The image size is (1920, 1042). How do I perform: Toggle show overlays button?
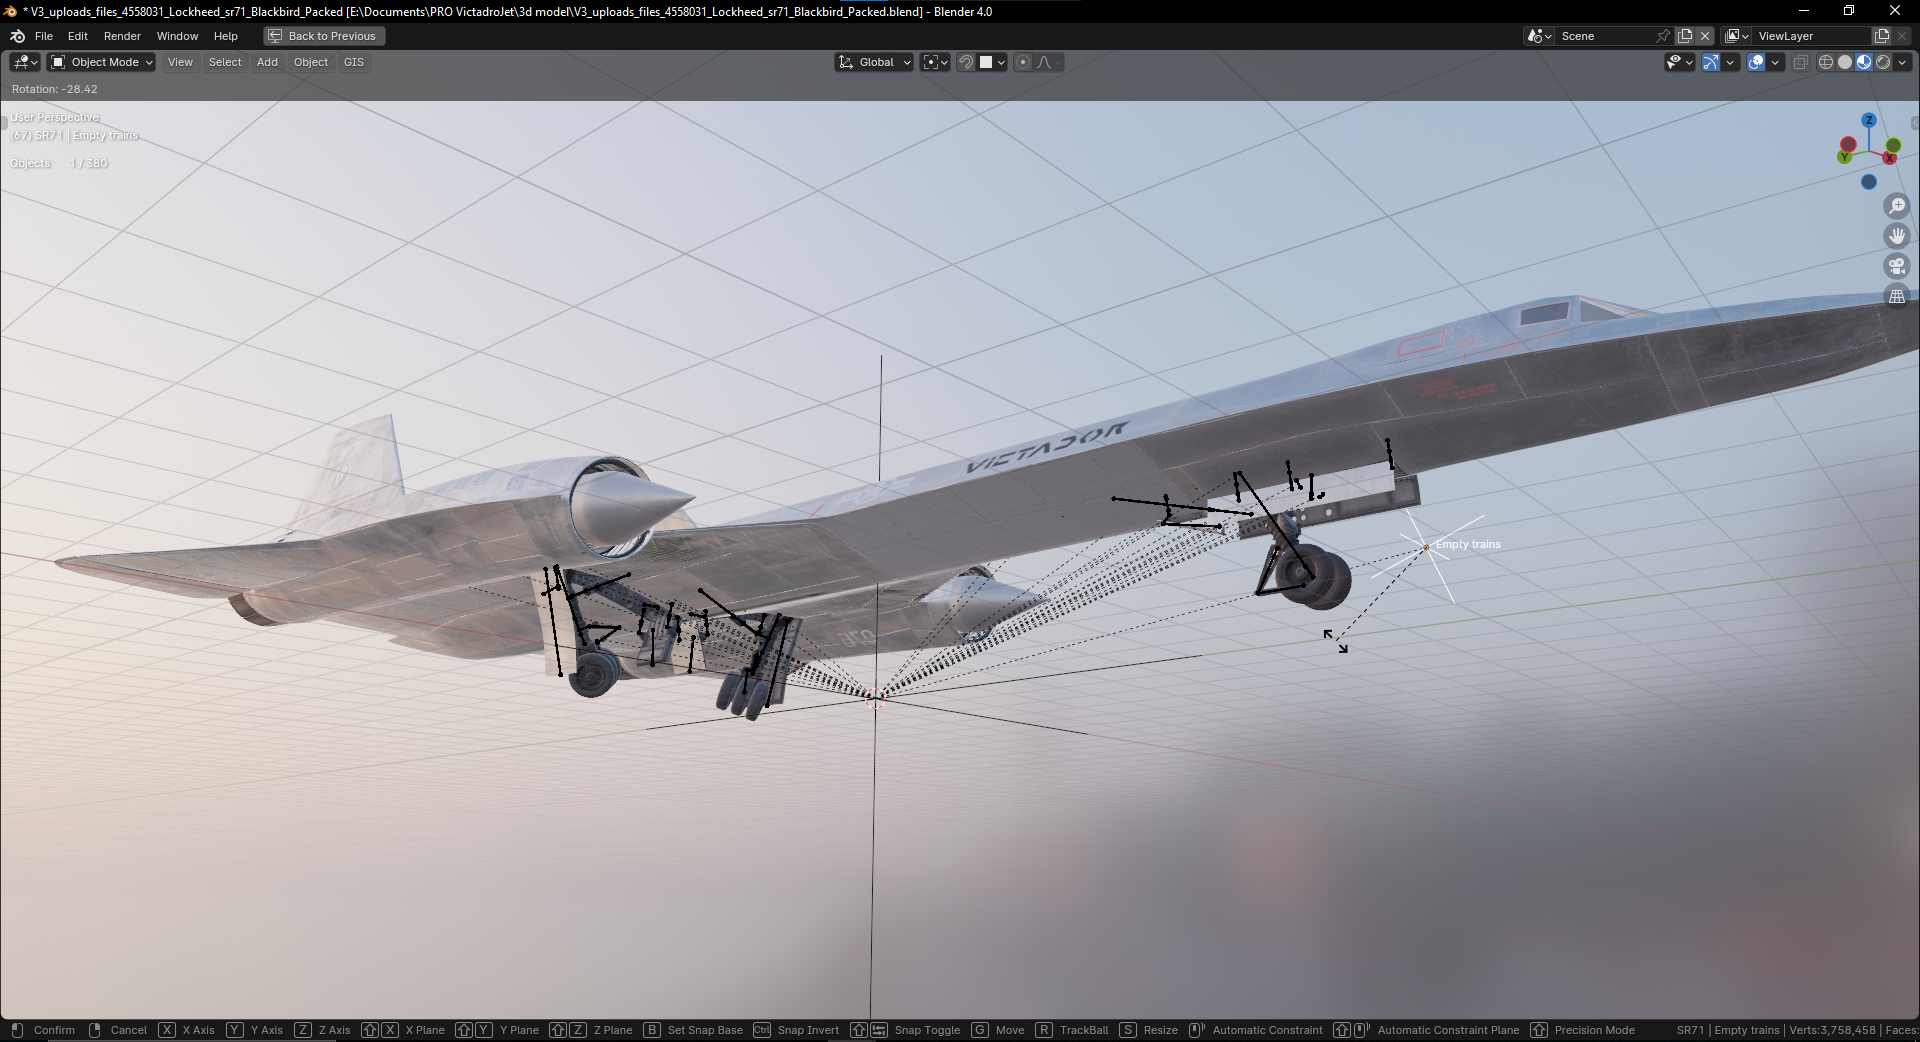1756,62
